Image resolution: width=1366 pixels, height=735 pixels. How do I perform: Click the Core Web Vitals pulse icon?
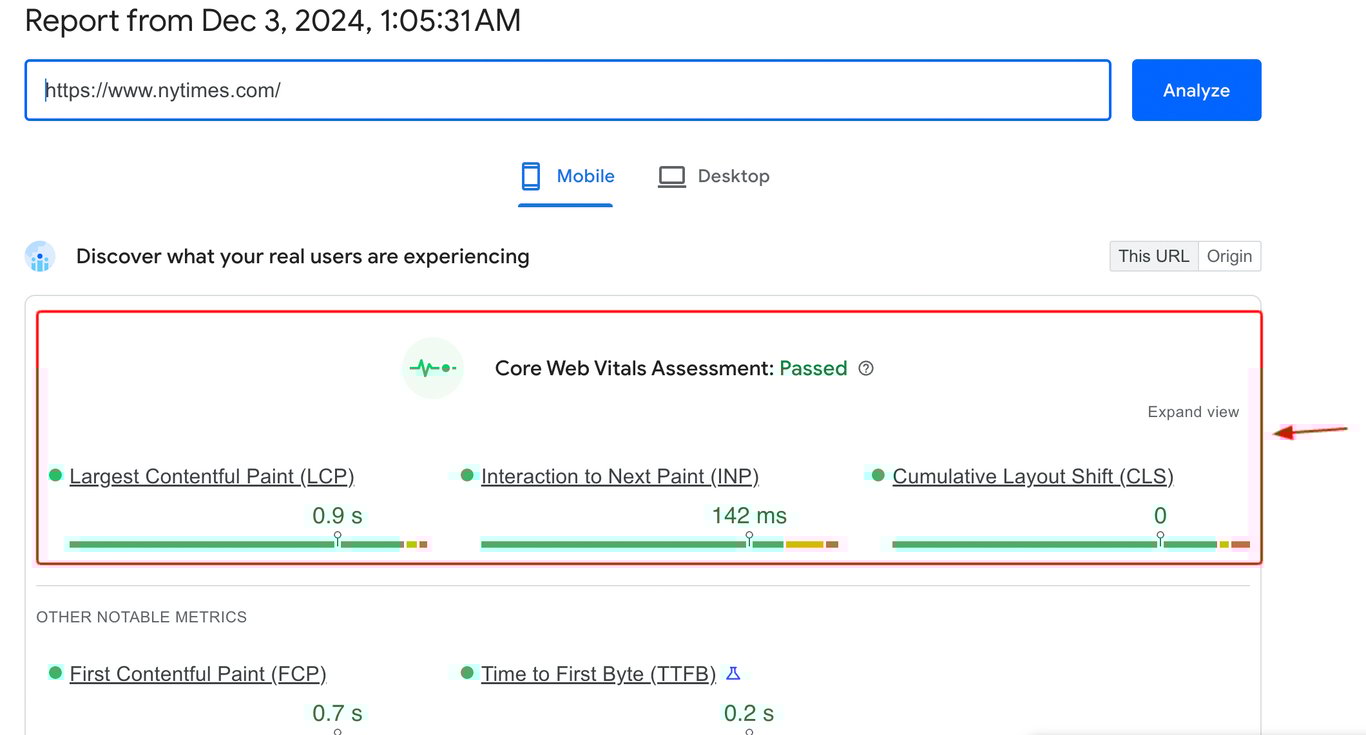(432, 369)
